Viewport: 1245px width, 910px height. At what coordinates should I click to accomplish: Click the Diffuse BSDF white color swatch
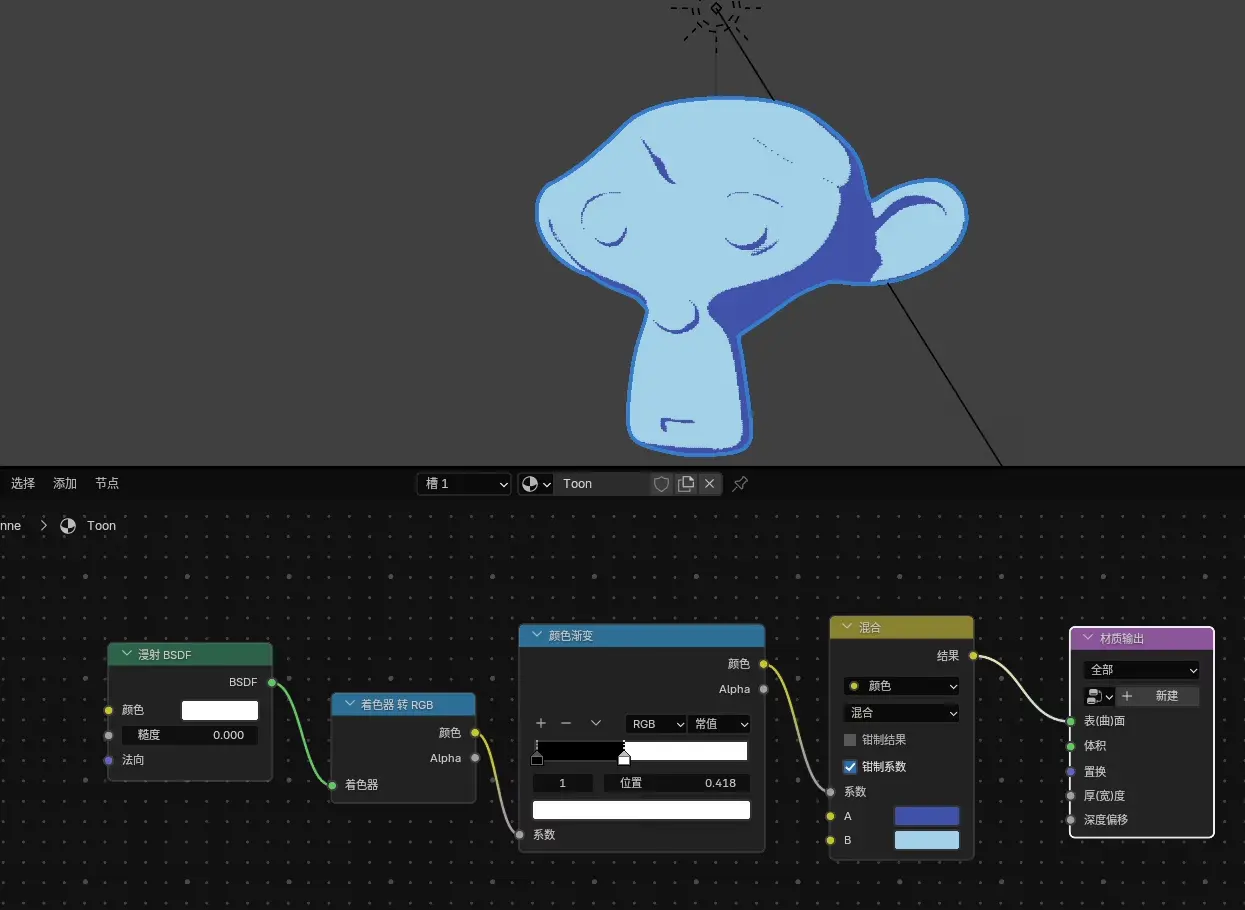point(220,710)
